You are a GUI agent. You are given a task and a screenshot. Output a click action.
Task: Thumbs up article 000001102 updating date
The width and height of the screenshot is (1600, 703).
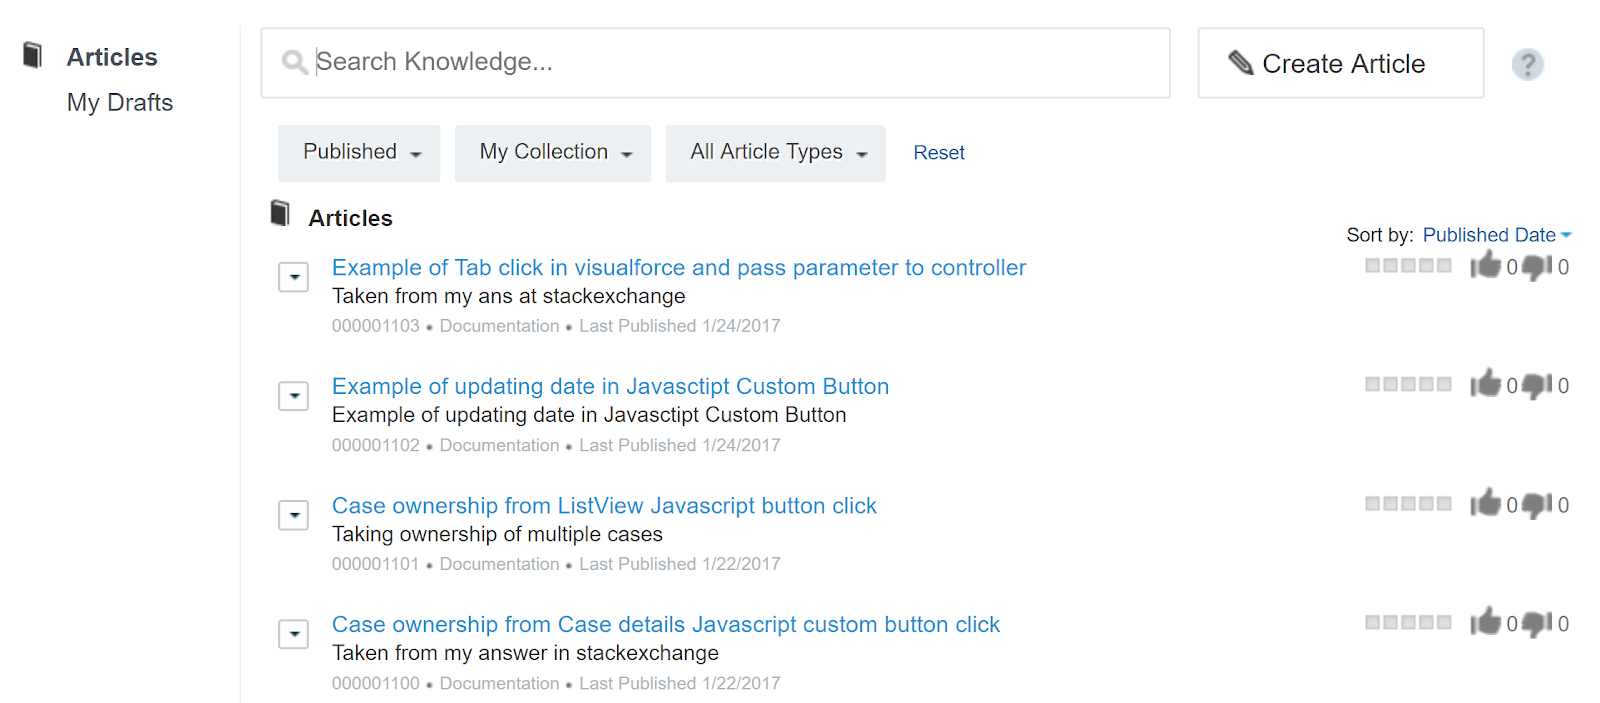pos(1486,384)
